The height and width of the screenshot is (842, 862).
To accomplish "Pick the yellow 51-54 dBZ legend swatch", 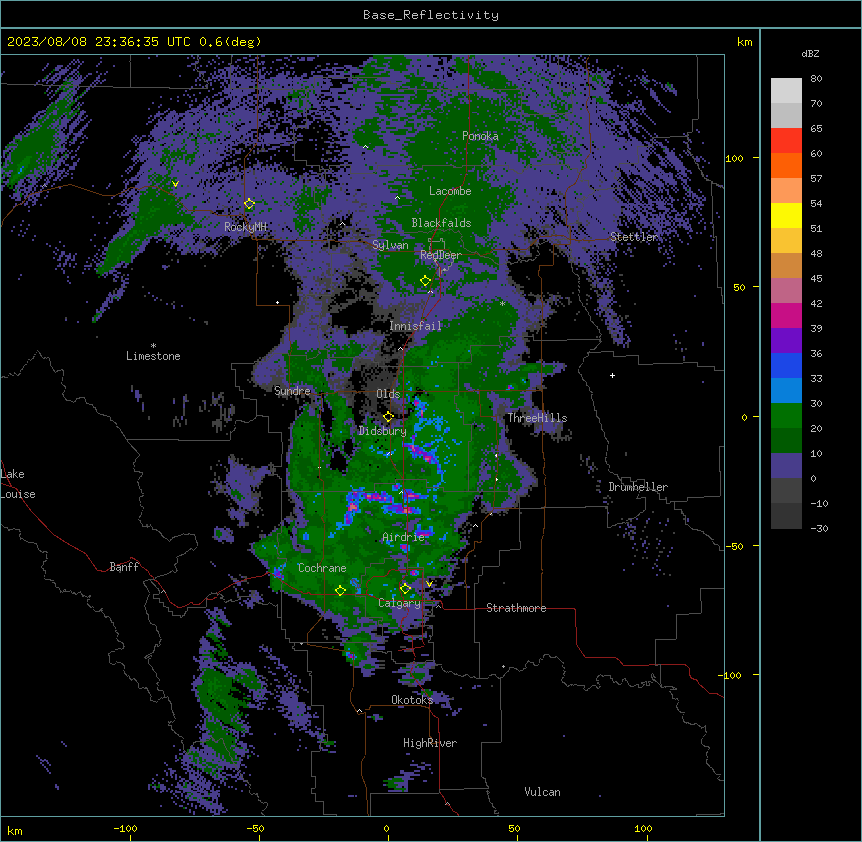I will (786, 216).
